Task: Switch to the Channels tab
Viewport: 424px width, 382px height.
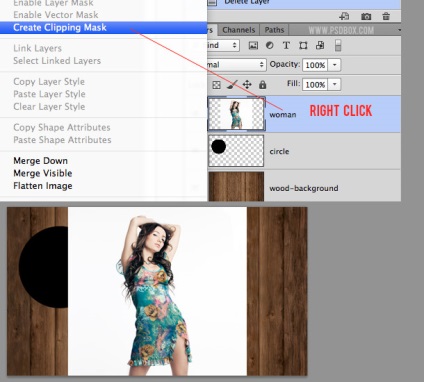Action: pos(239,30)
